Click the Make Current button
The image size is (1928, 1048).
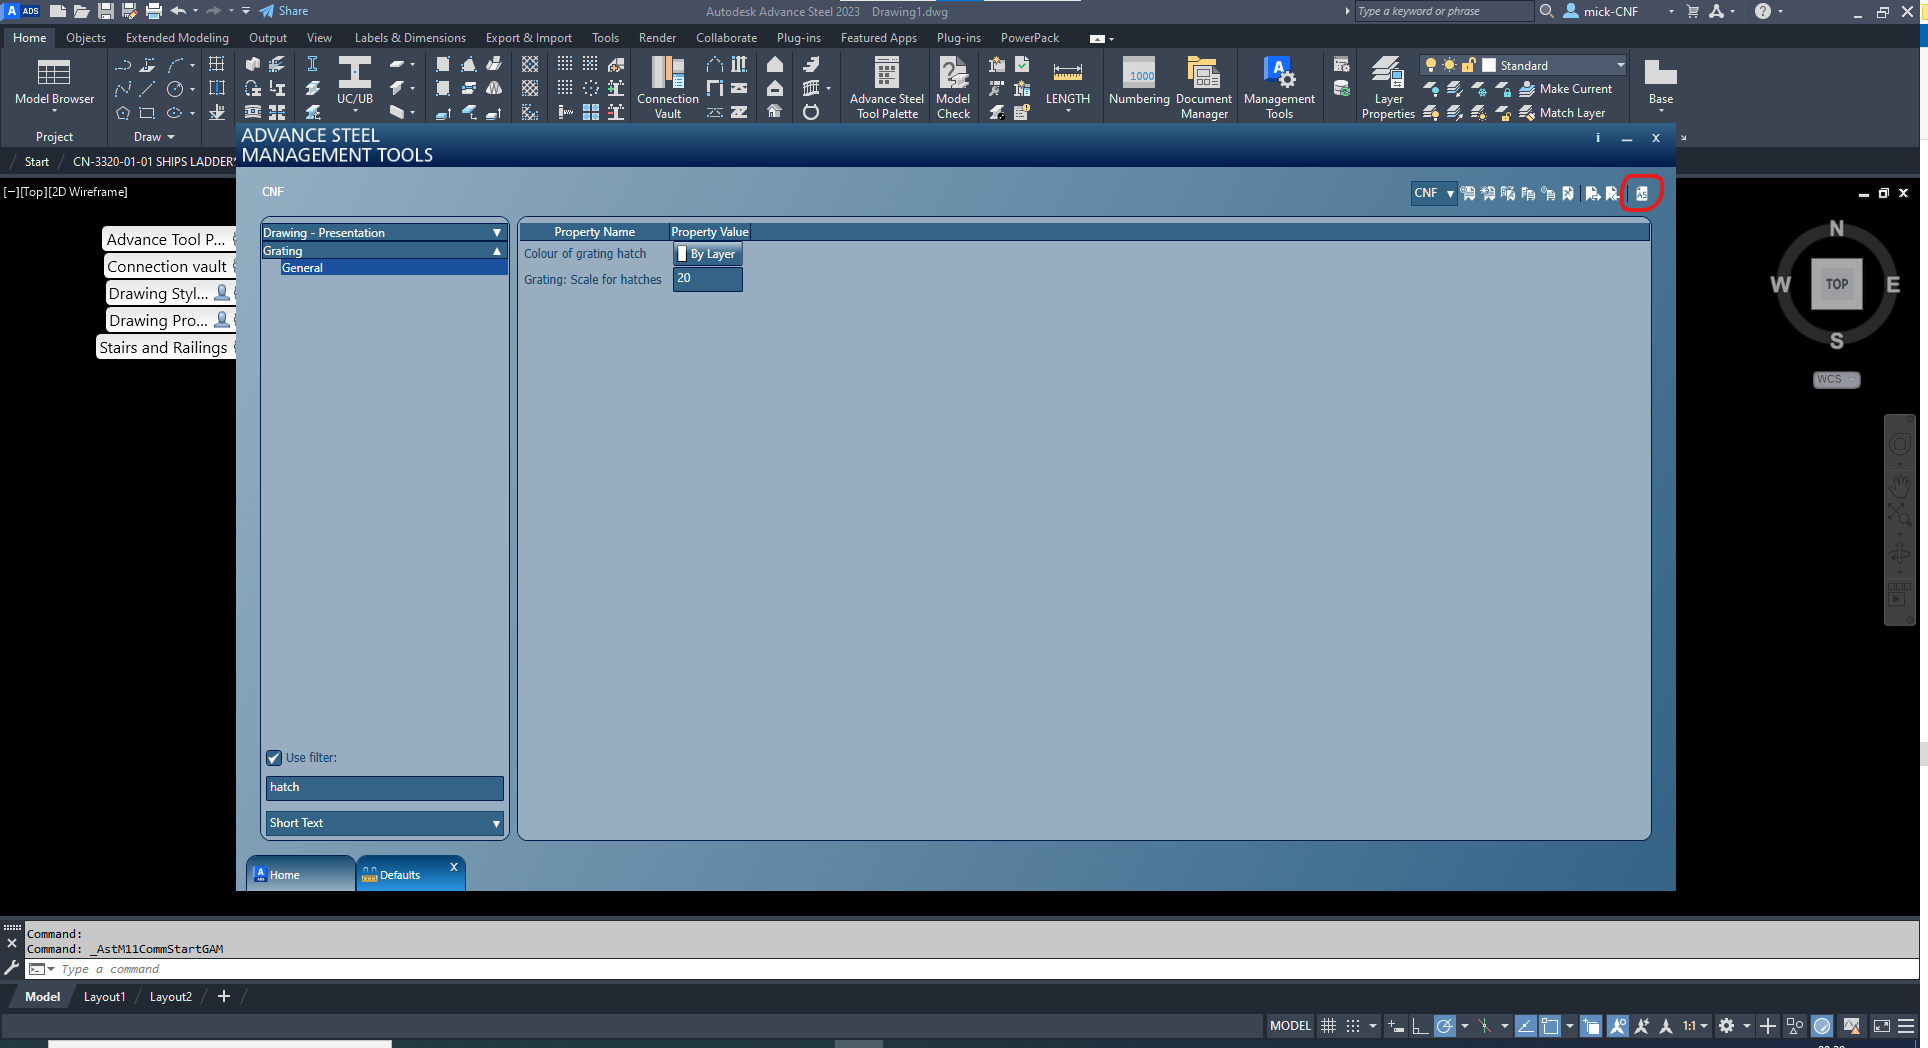pos(1565,89)
